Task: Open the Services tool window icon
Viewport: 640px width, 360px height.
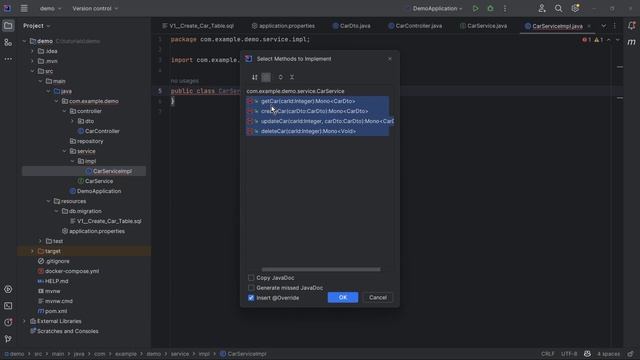Action: click(8, 289)
